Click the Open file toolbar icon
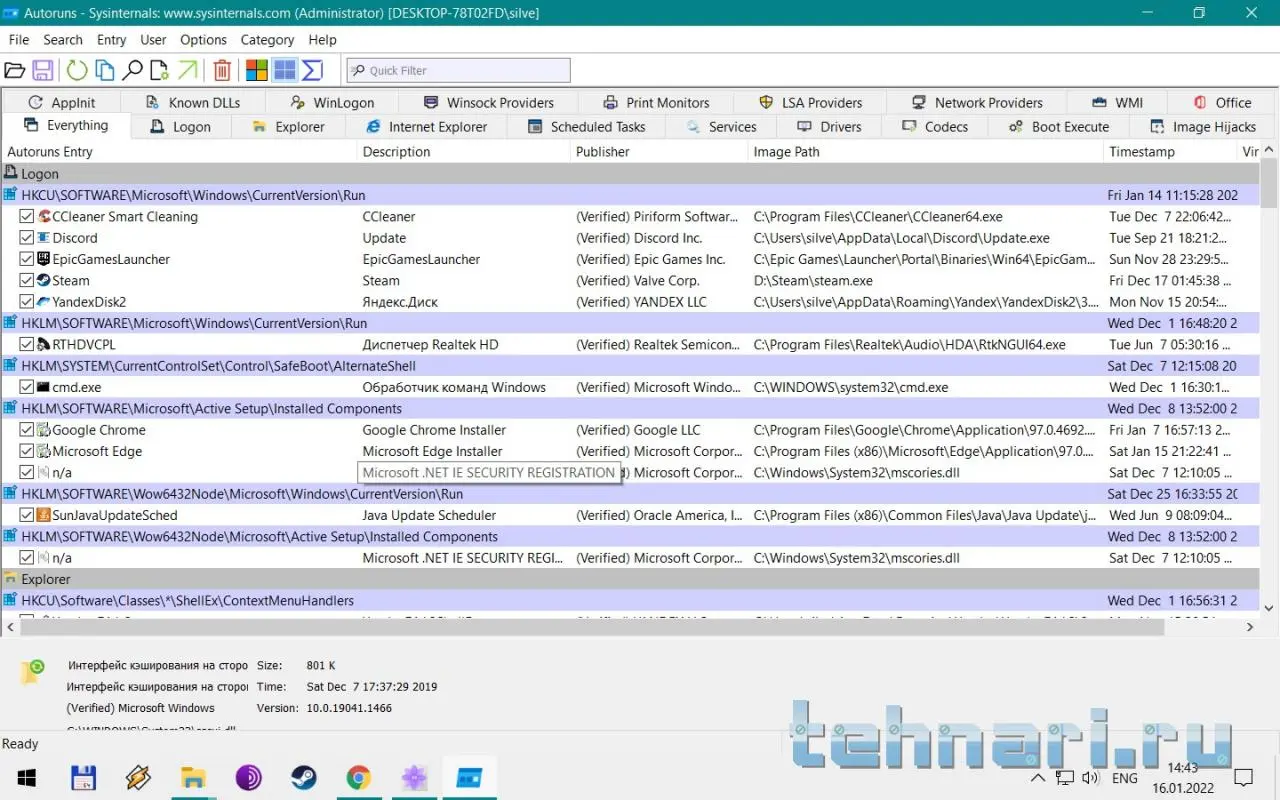The height and width of the screenshot is (800, 1280). 14,70
